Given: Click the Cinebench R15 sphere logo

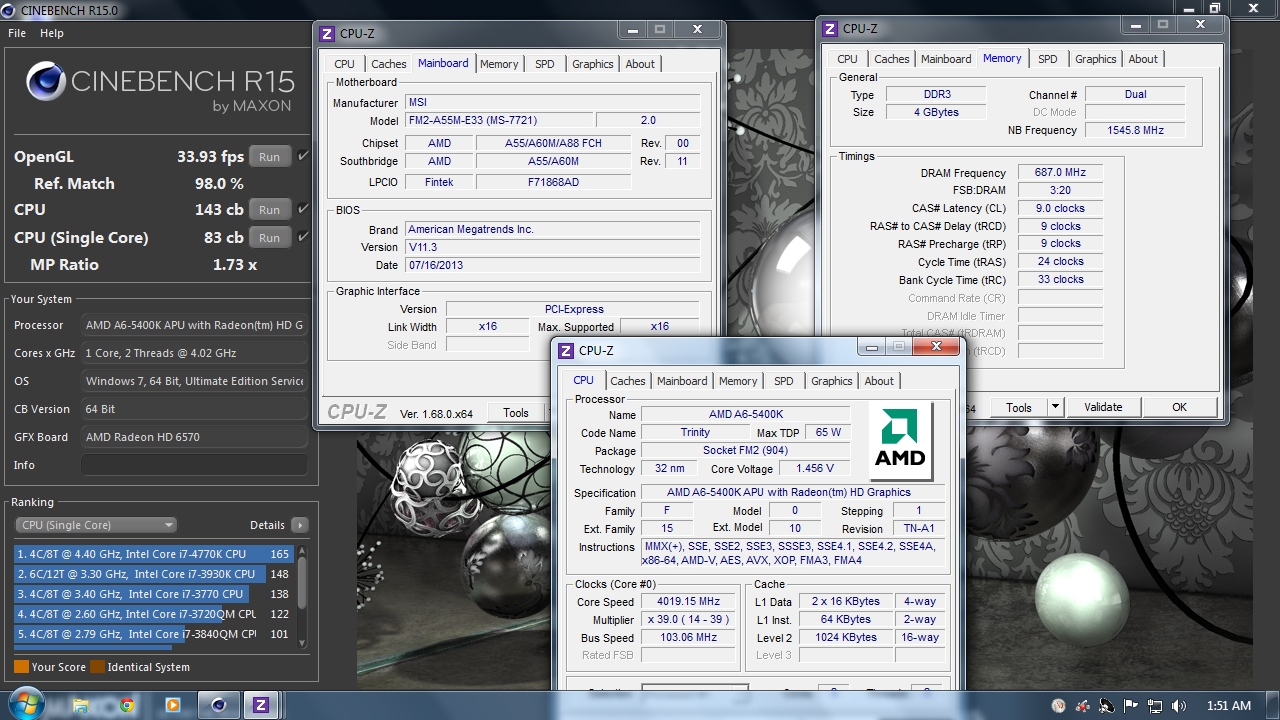Looking at the screenshot, I should (x=45, y=83).
